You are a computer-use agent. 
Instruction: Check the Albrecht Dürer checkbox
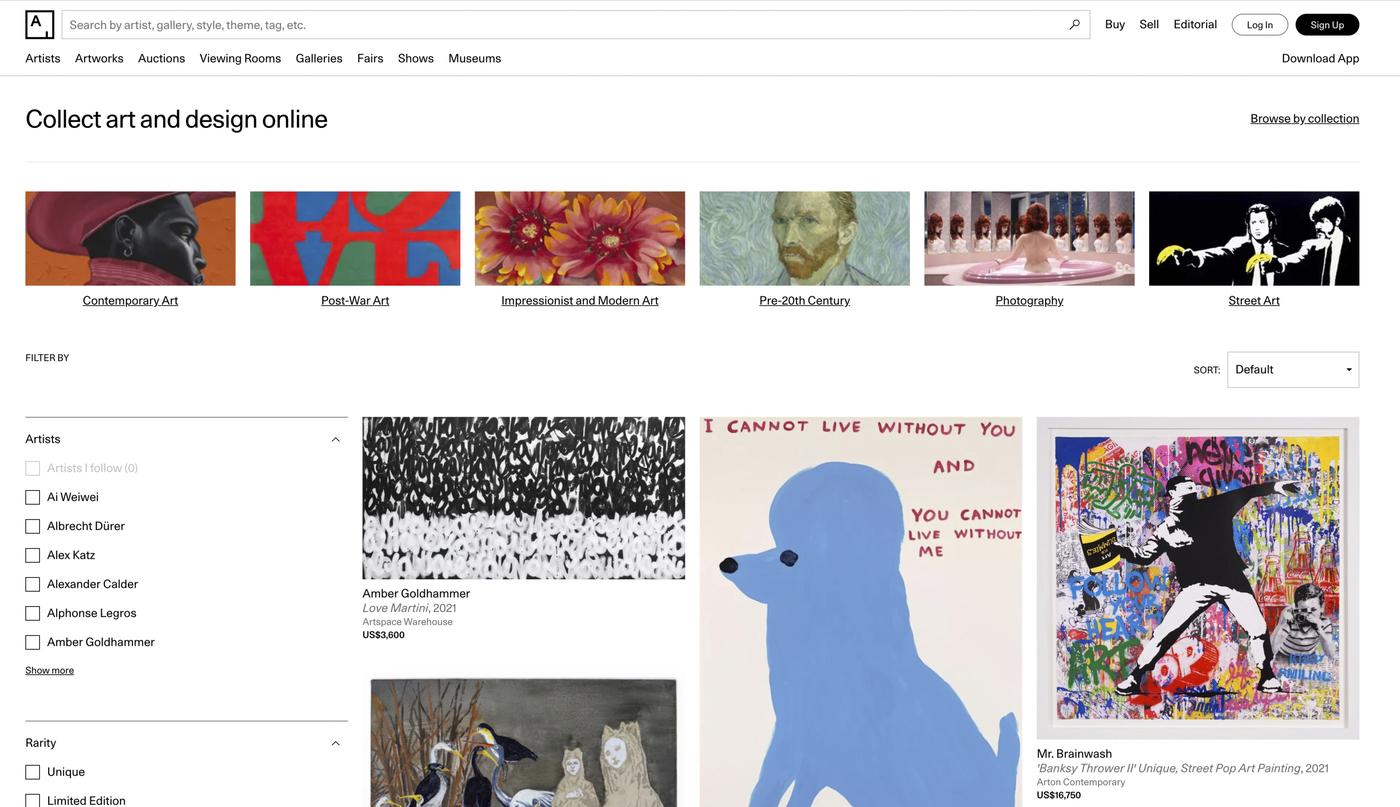(32, 526)
